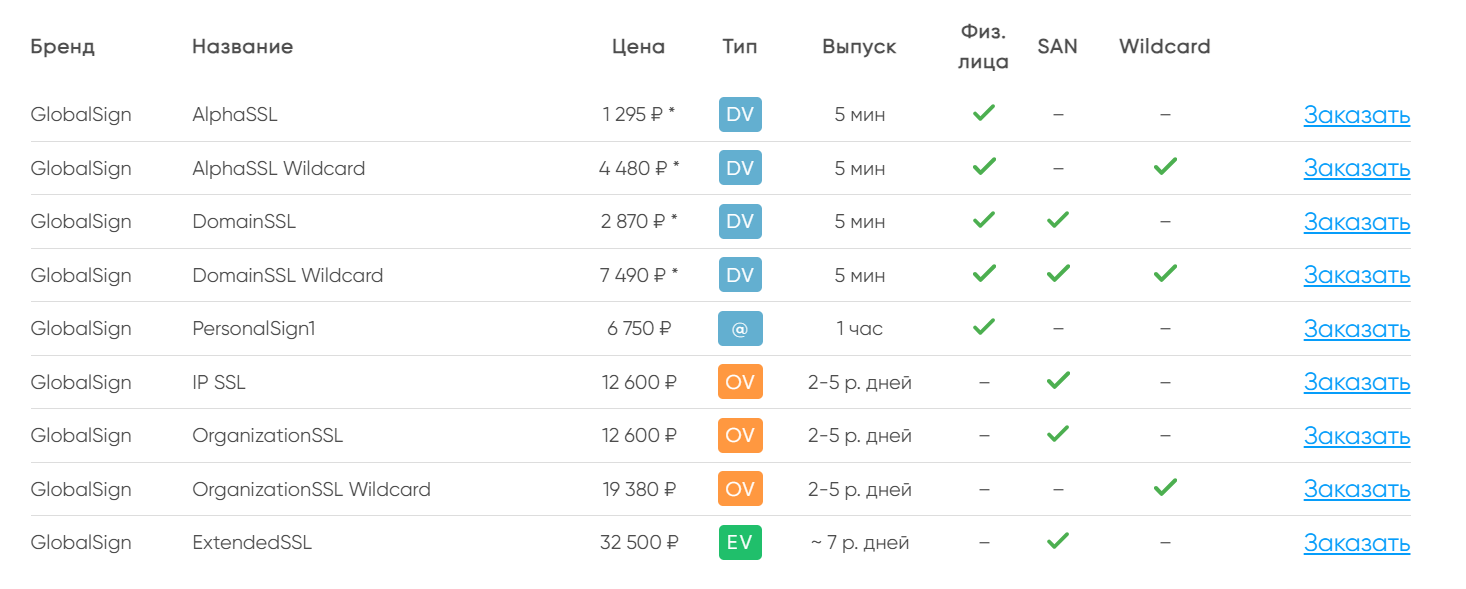Order AlphaSSL via Заказать link
The height and width of the screenshot is (589, 1466).
click(x=1356, y=114)
